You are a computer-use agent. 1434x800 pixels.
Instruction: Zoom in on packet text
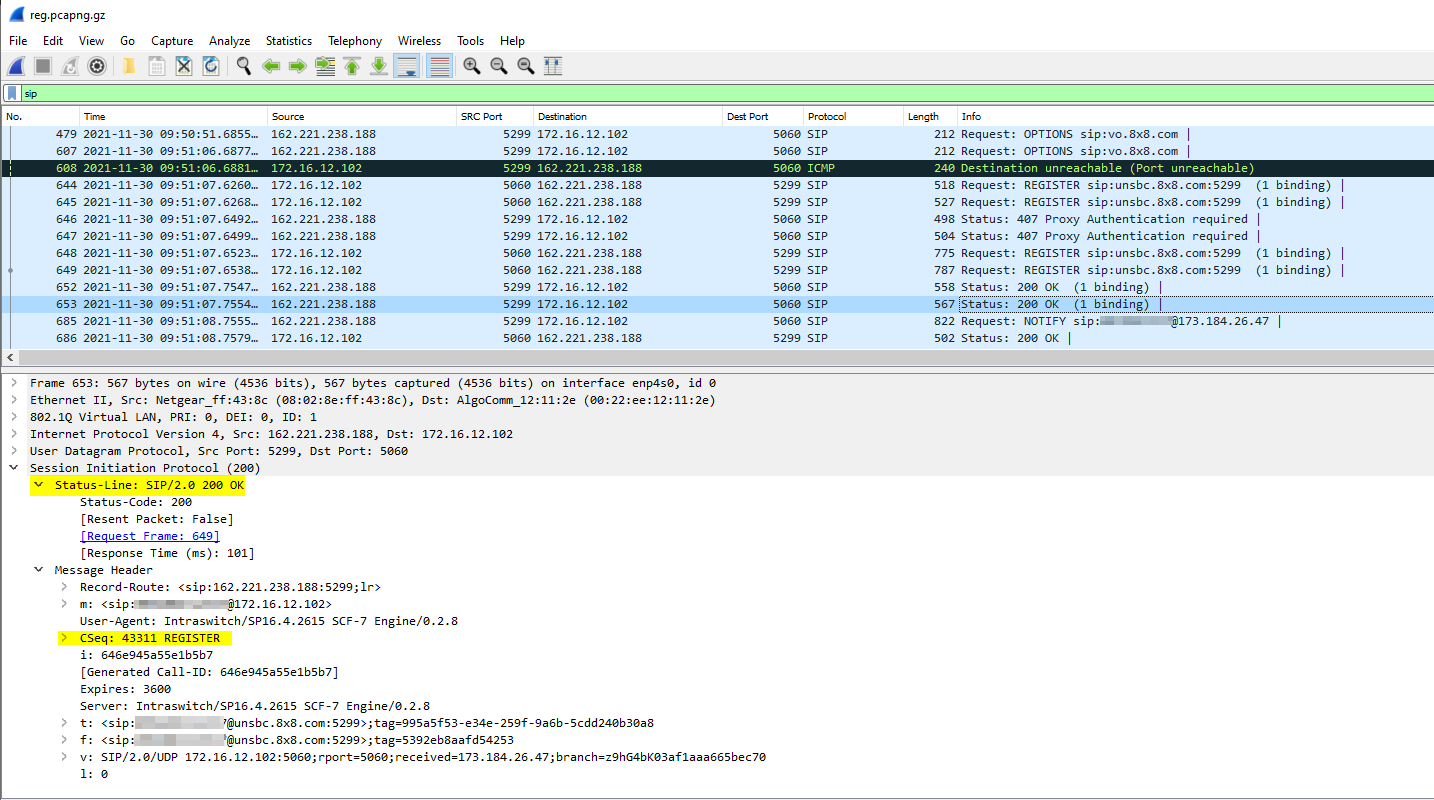point(471,66)
